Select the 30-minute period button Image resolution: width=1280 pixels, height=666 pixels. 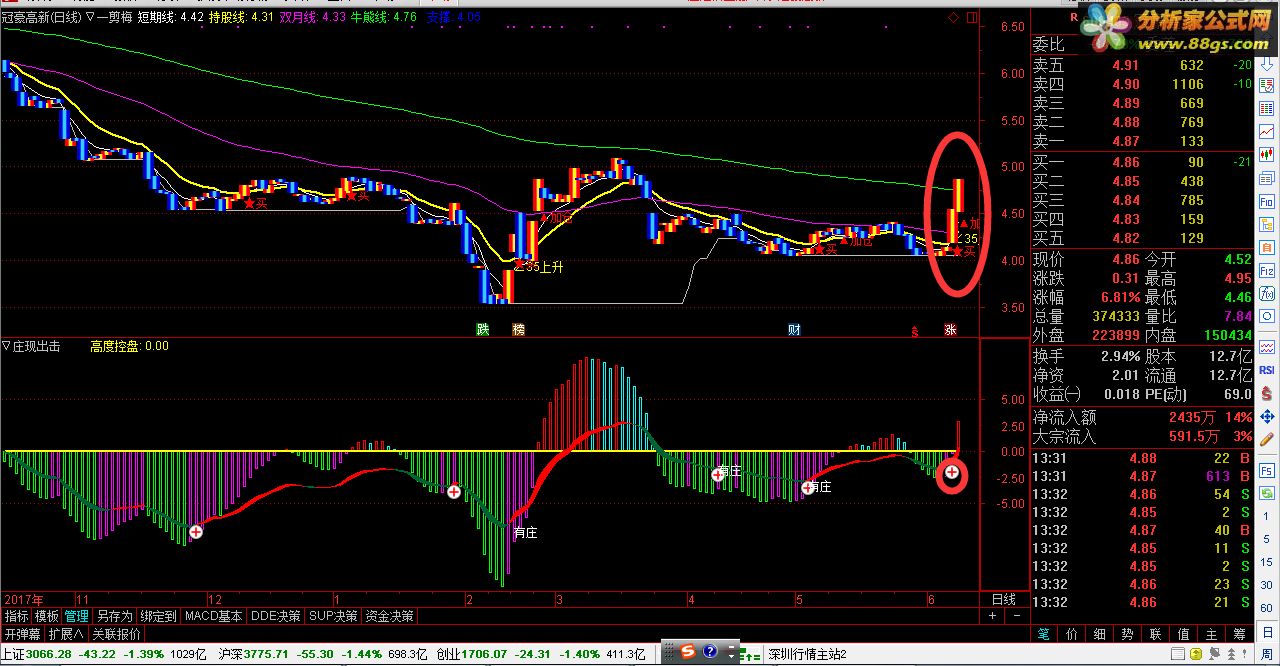pos(1265,585)
